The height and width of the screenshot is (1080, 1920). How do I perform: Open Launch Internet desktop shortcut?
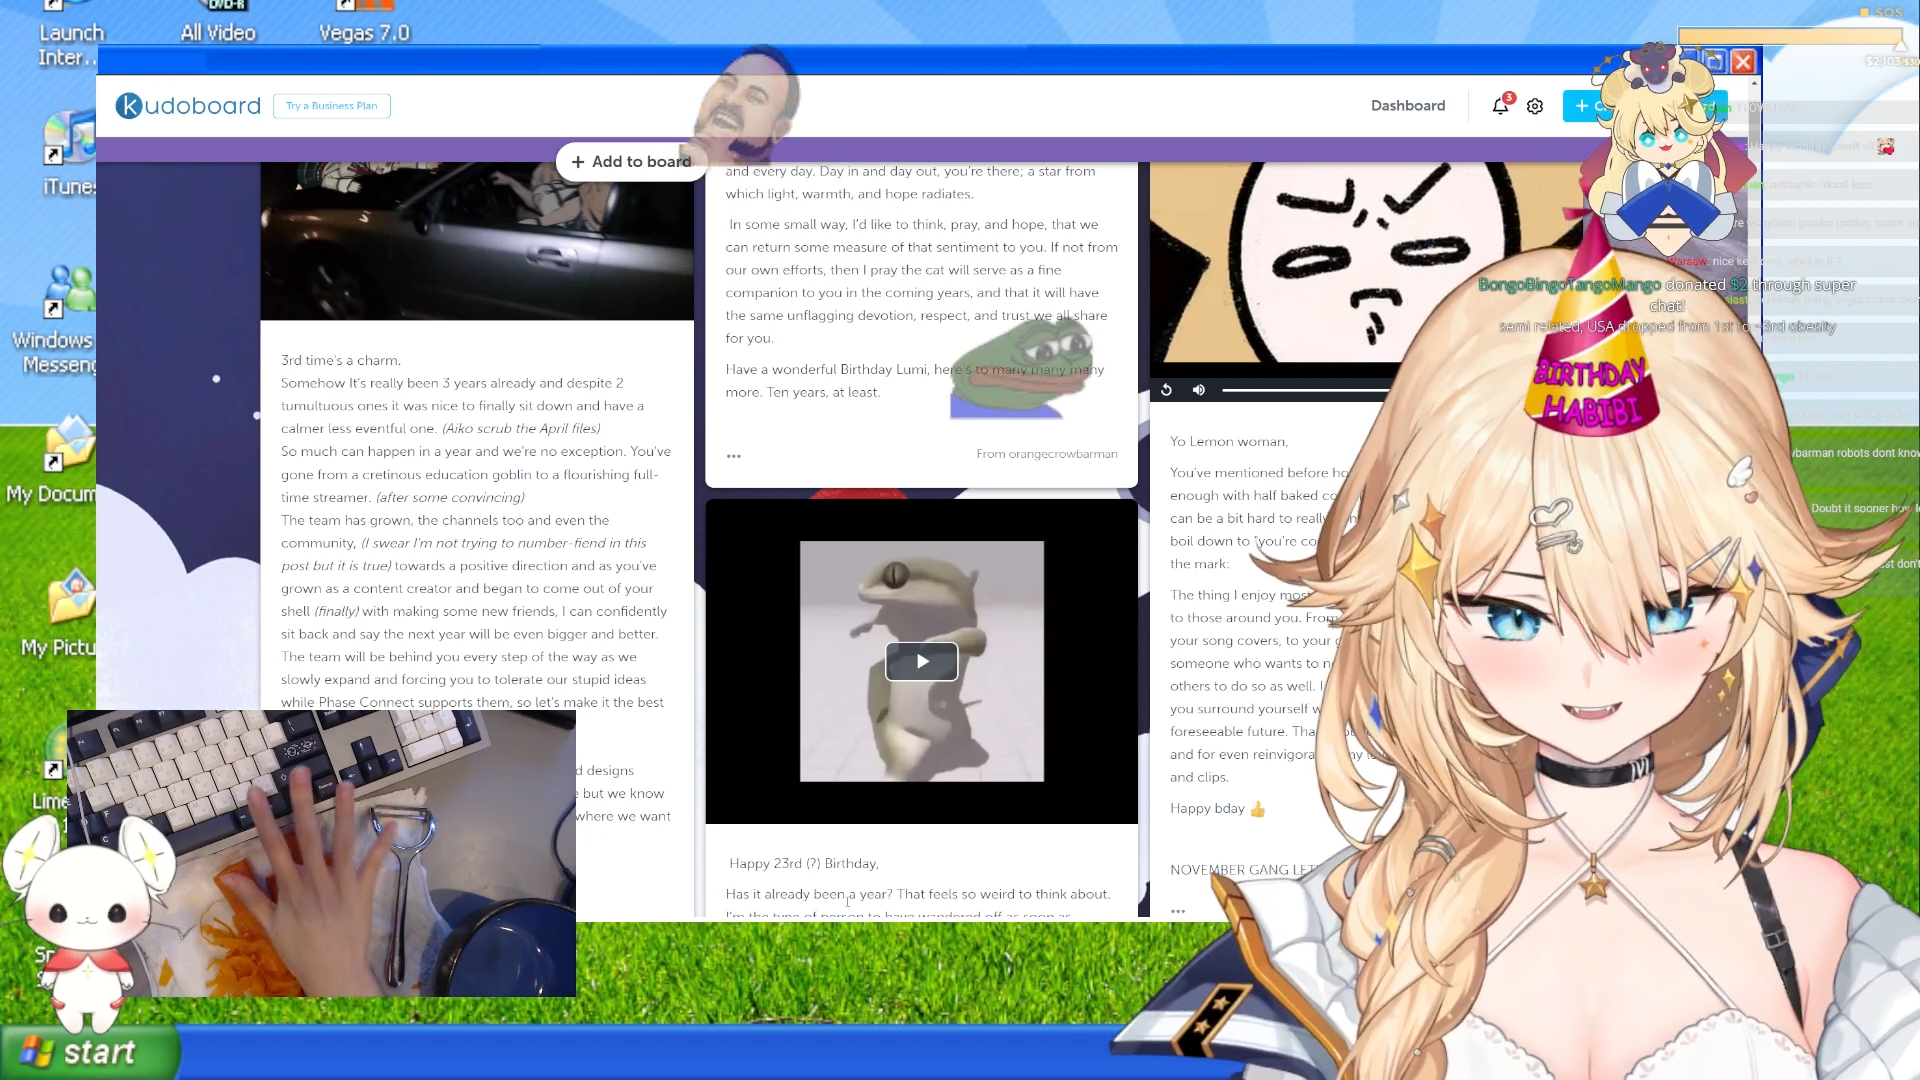[70, 35]
